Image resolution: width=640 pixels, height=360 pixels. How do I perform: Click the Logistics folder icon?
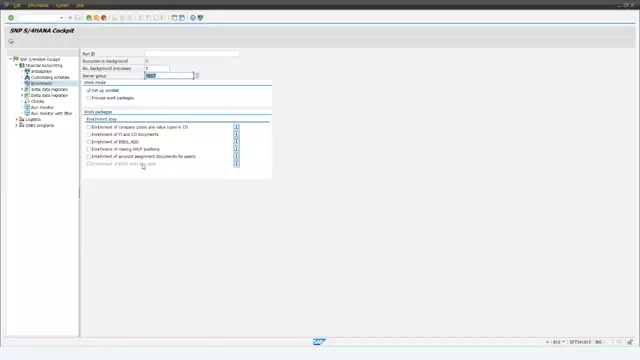(22, 119)
